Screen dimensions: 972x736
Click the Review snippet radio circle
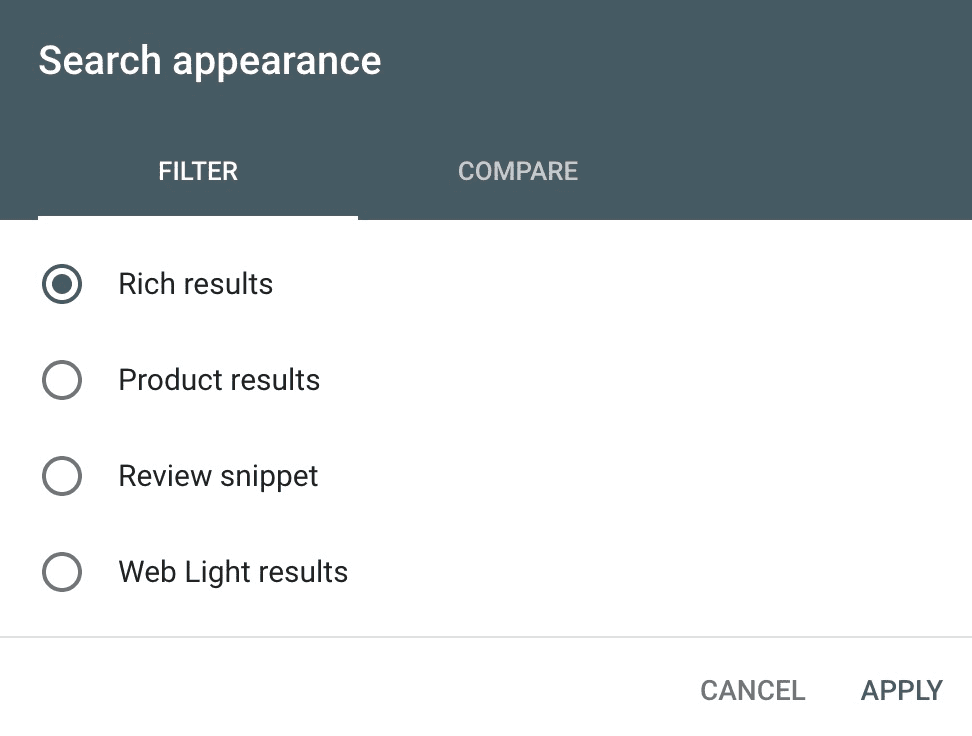pos(62,476)
